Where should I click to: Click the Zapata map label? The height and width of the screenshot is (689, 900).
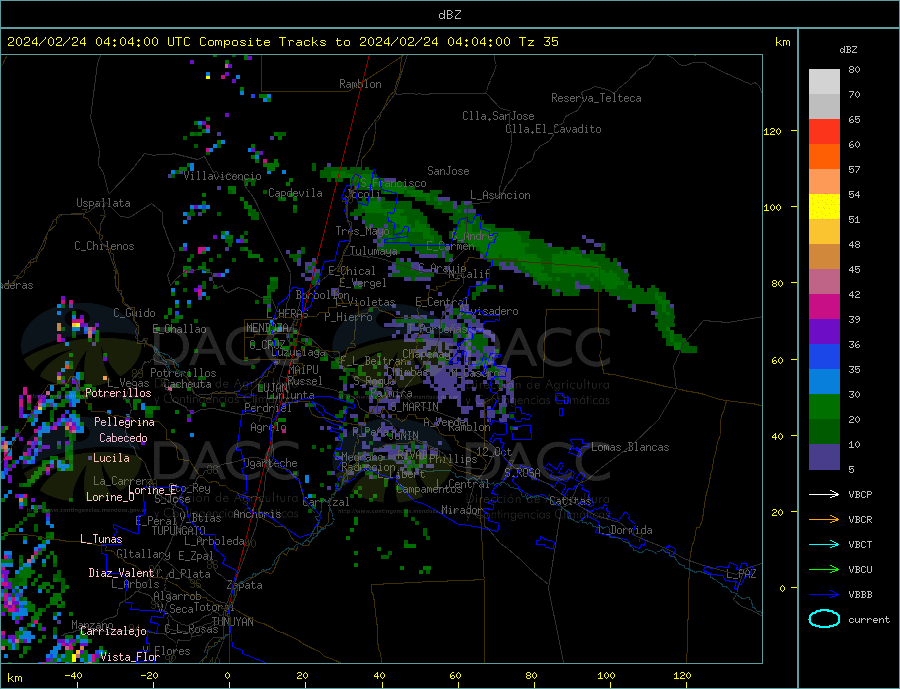(245, 585)
